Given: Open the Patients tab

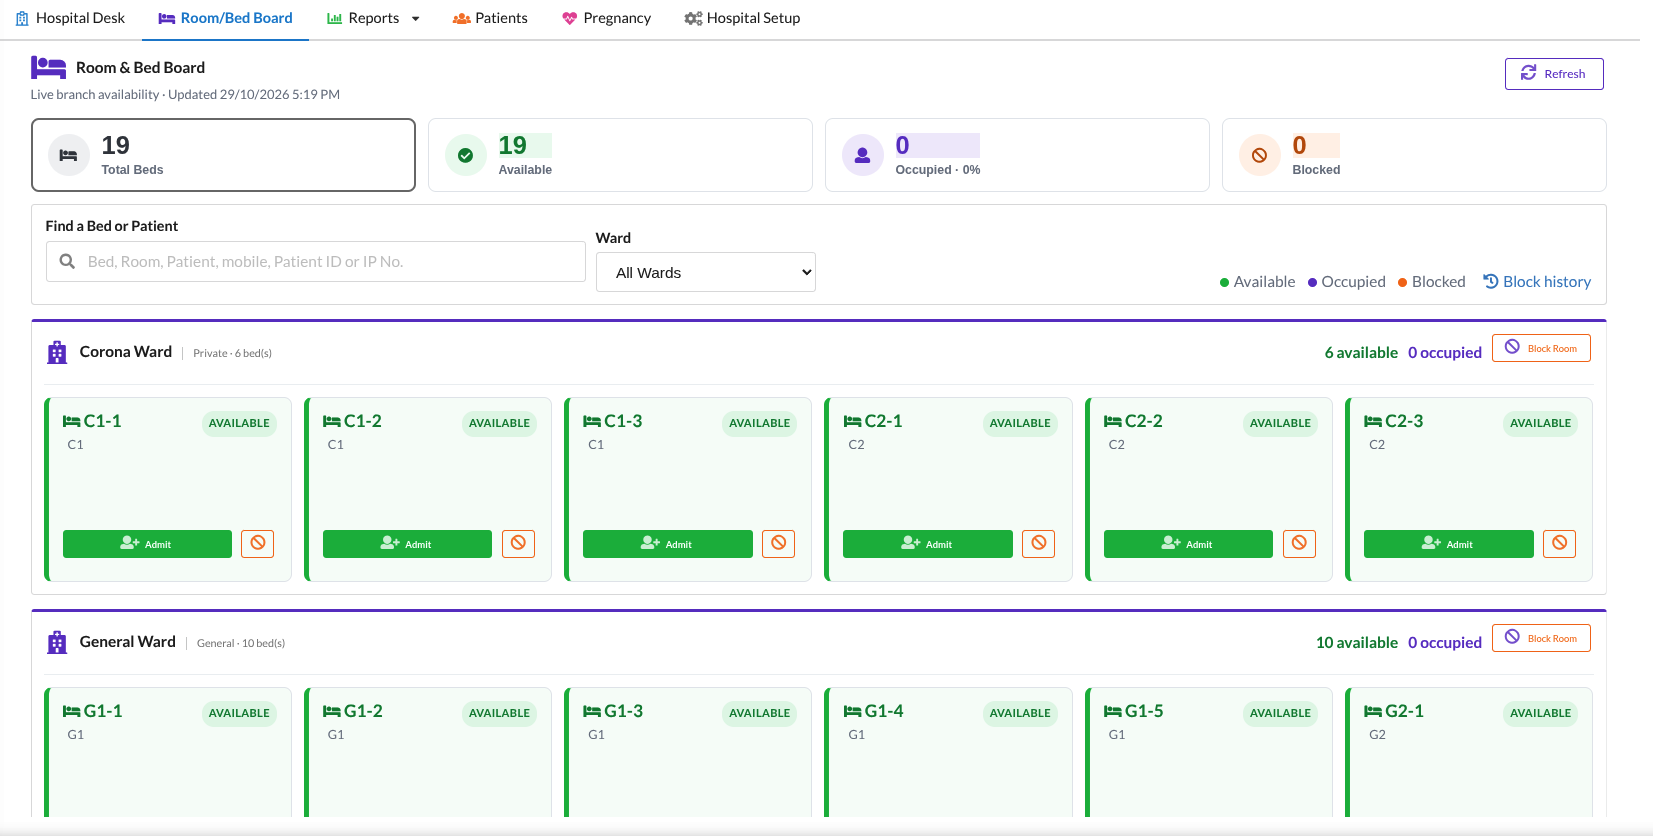Looking at the screenshot, I should pyautogui.click(x=490, y=18).
